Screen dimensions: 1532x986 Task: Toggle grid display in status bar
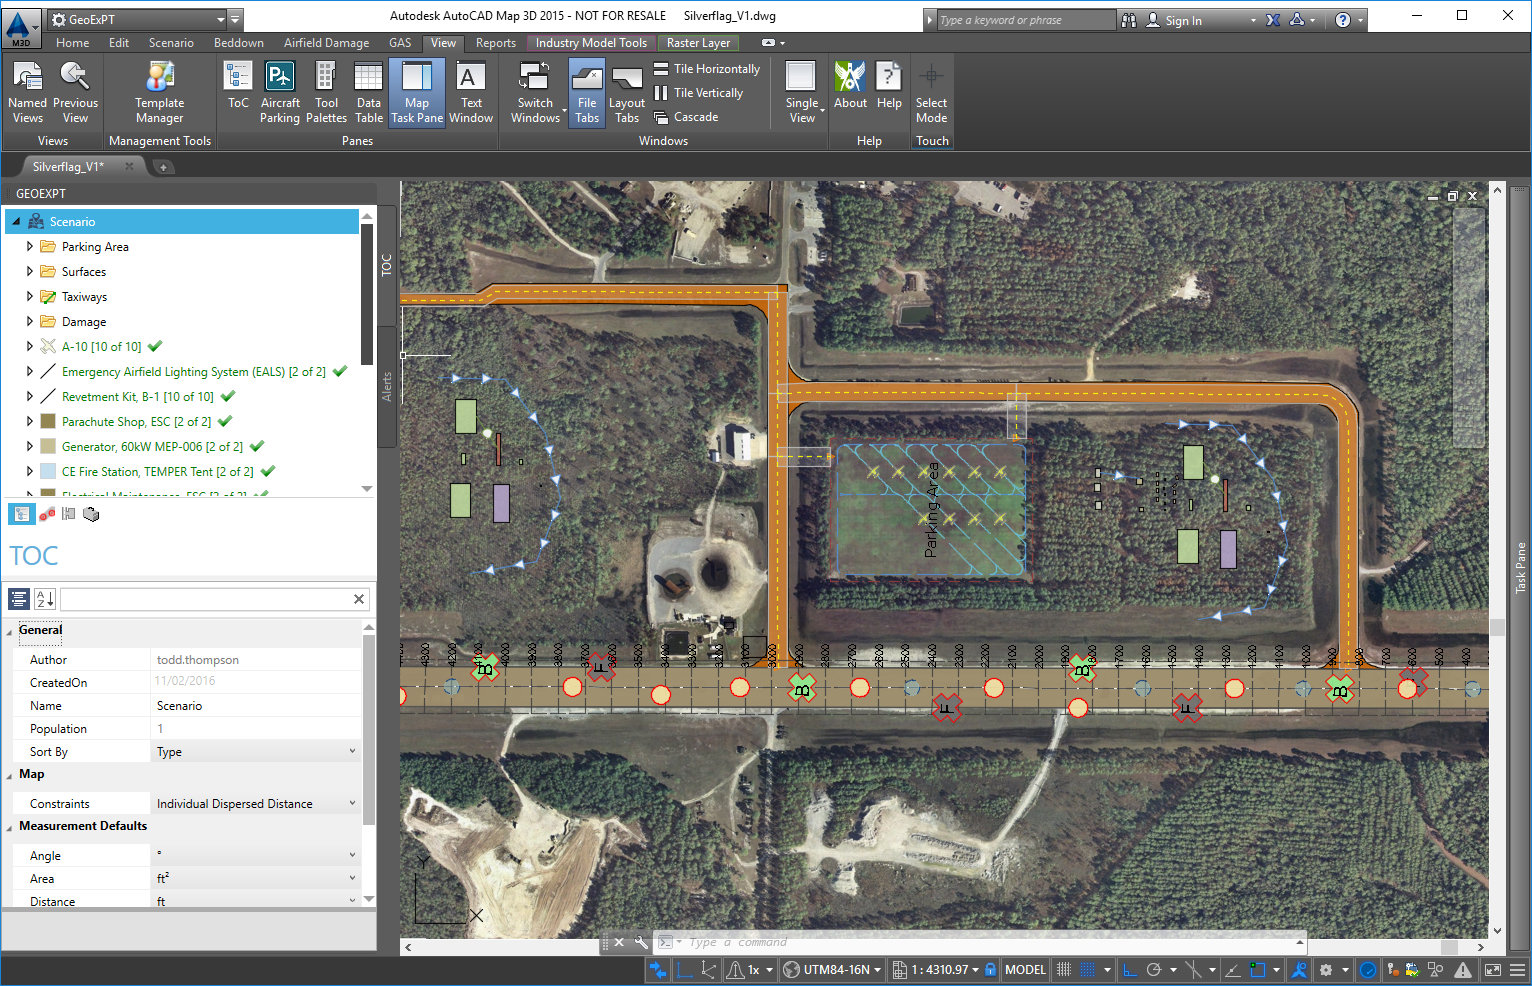point(1063,970)
